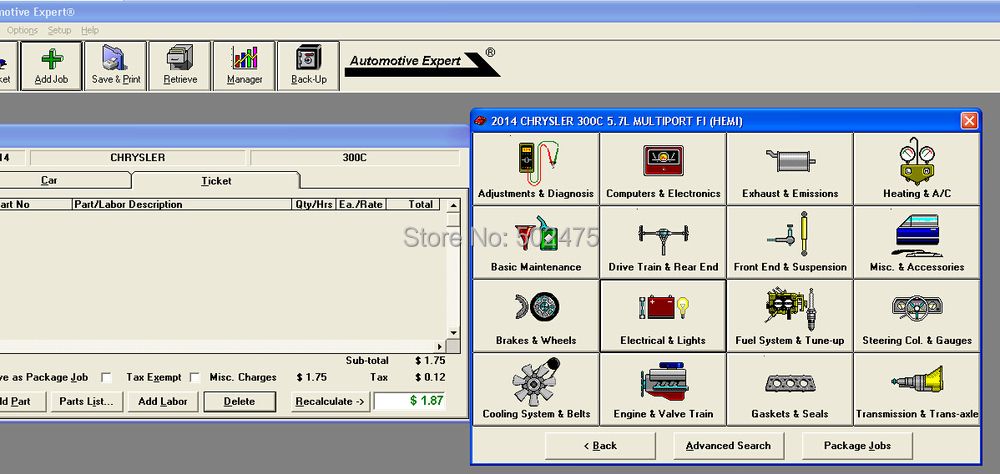Click the Recalculate button
The height and width of the screenshot is (474, 1000).
330,401
